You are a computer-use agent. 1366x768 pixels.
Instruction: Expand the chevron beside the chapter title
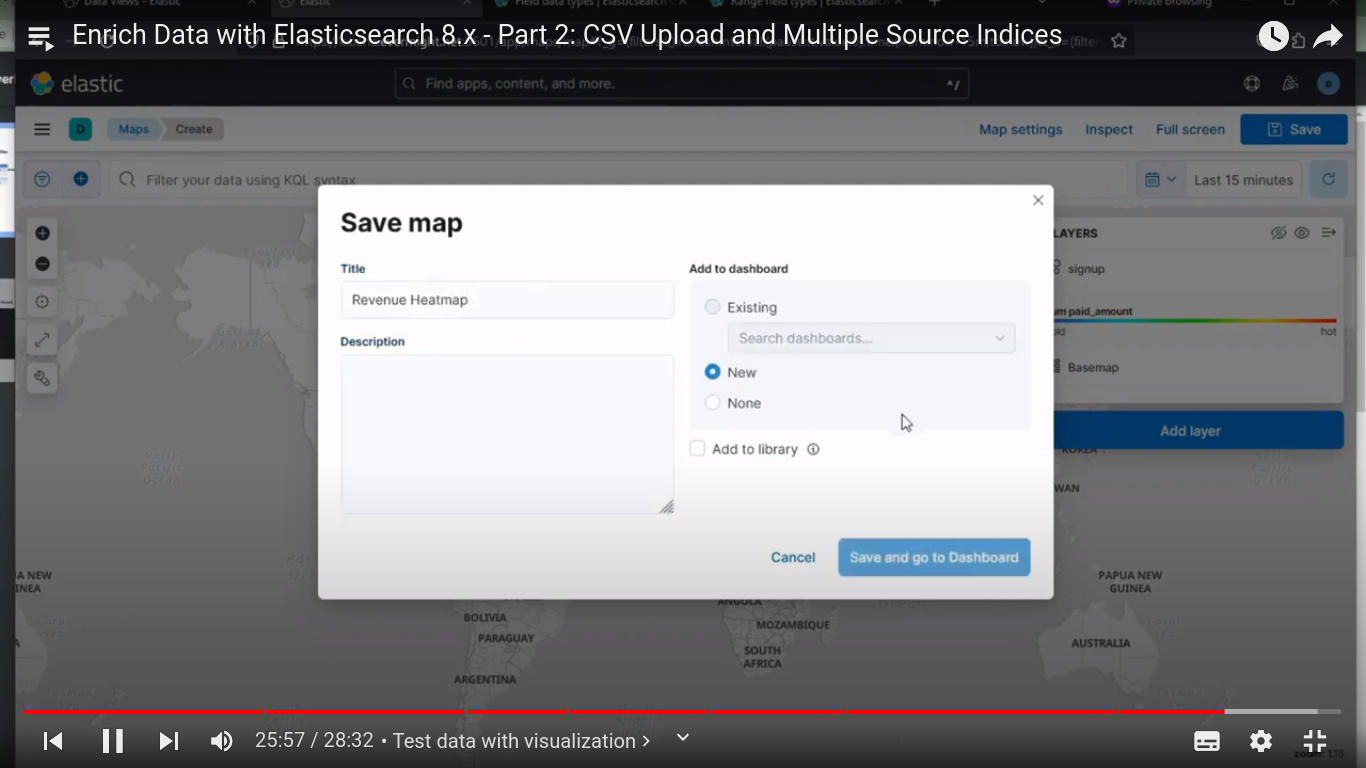(683, 738)
